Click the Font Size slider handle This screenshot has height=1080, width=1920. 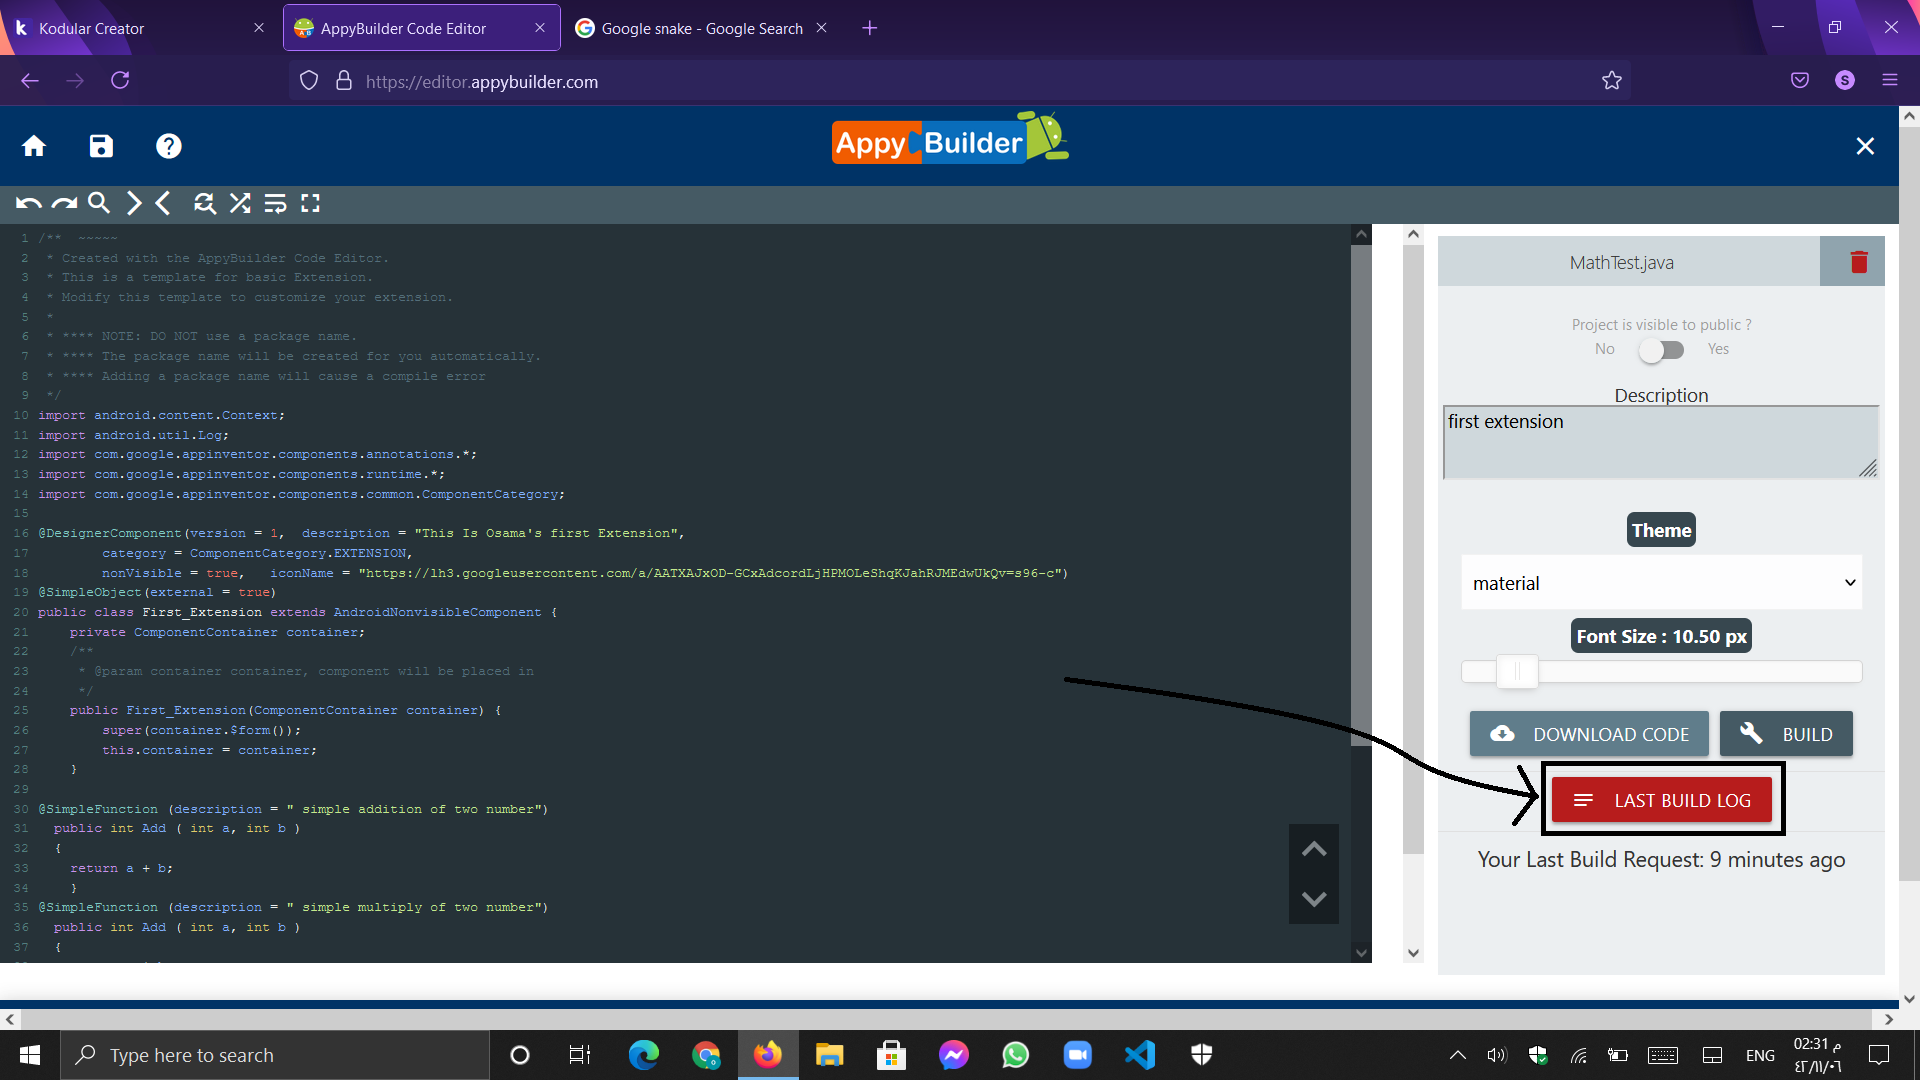coord(1517,672)
